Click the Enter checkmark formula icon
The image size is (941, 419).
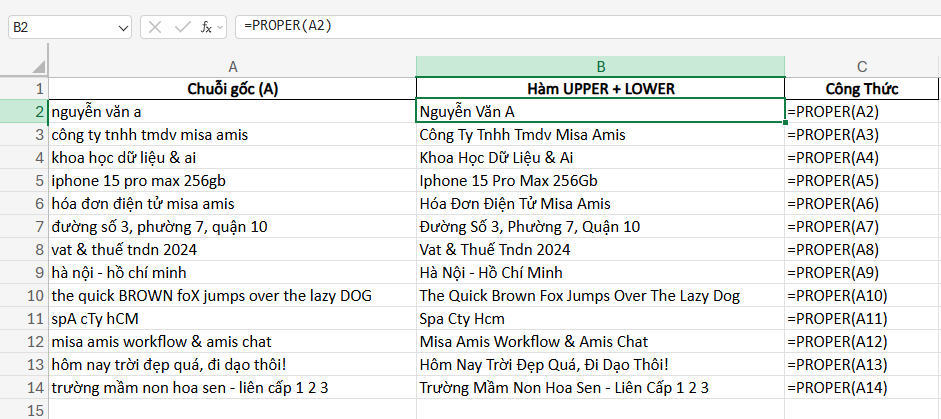(x=181, y=27)
